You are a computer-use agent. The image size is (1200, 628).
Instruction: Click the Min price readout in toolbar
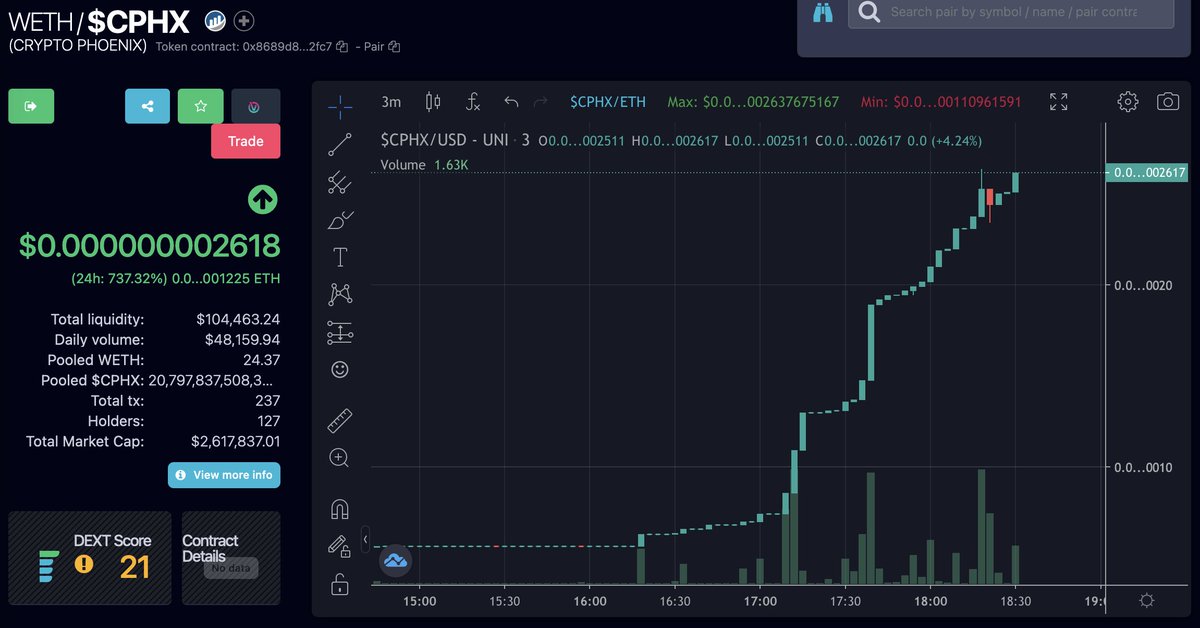tap(940, 102)
